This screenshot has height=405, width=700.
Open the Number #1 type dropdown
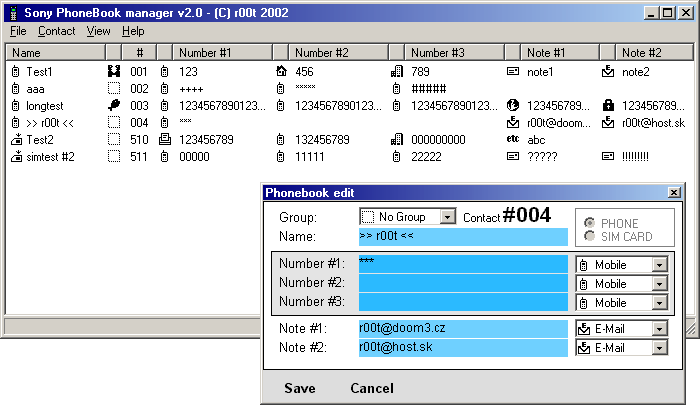[x=659, y=265]
